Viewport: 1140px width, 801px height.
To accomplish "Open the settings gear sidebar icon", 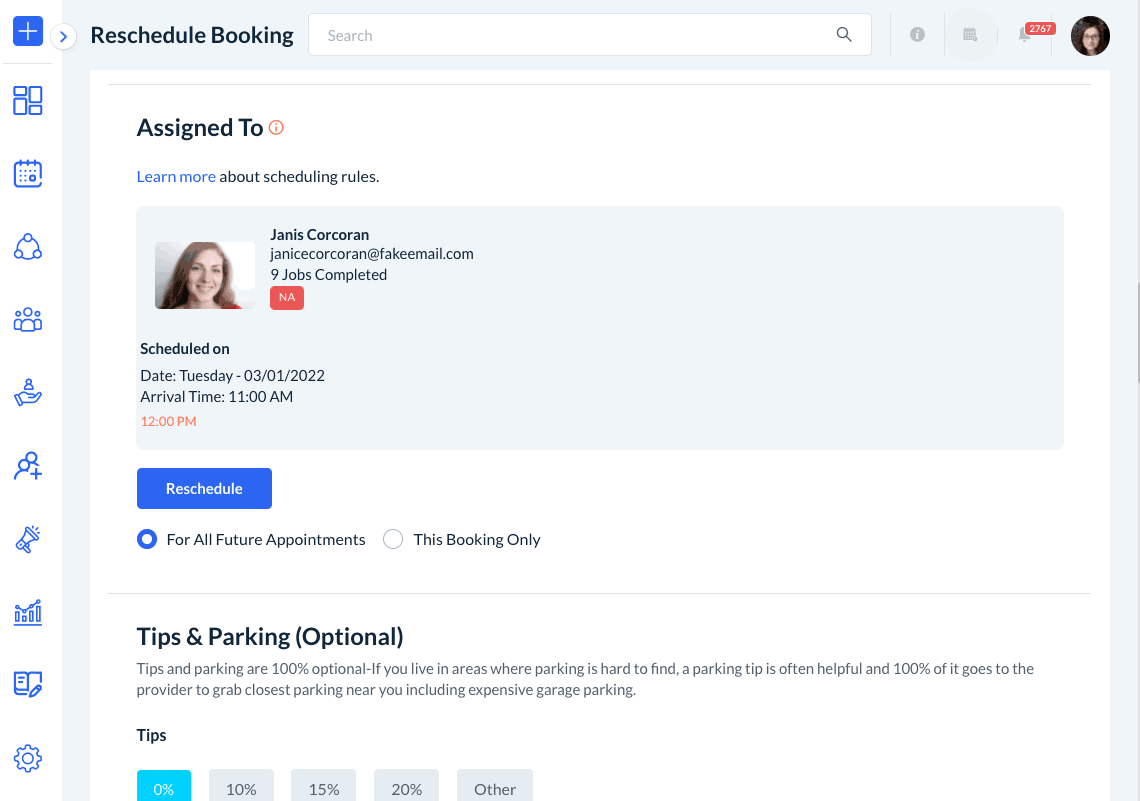I will [28, 758].
